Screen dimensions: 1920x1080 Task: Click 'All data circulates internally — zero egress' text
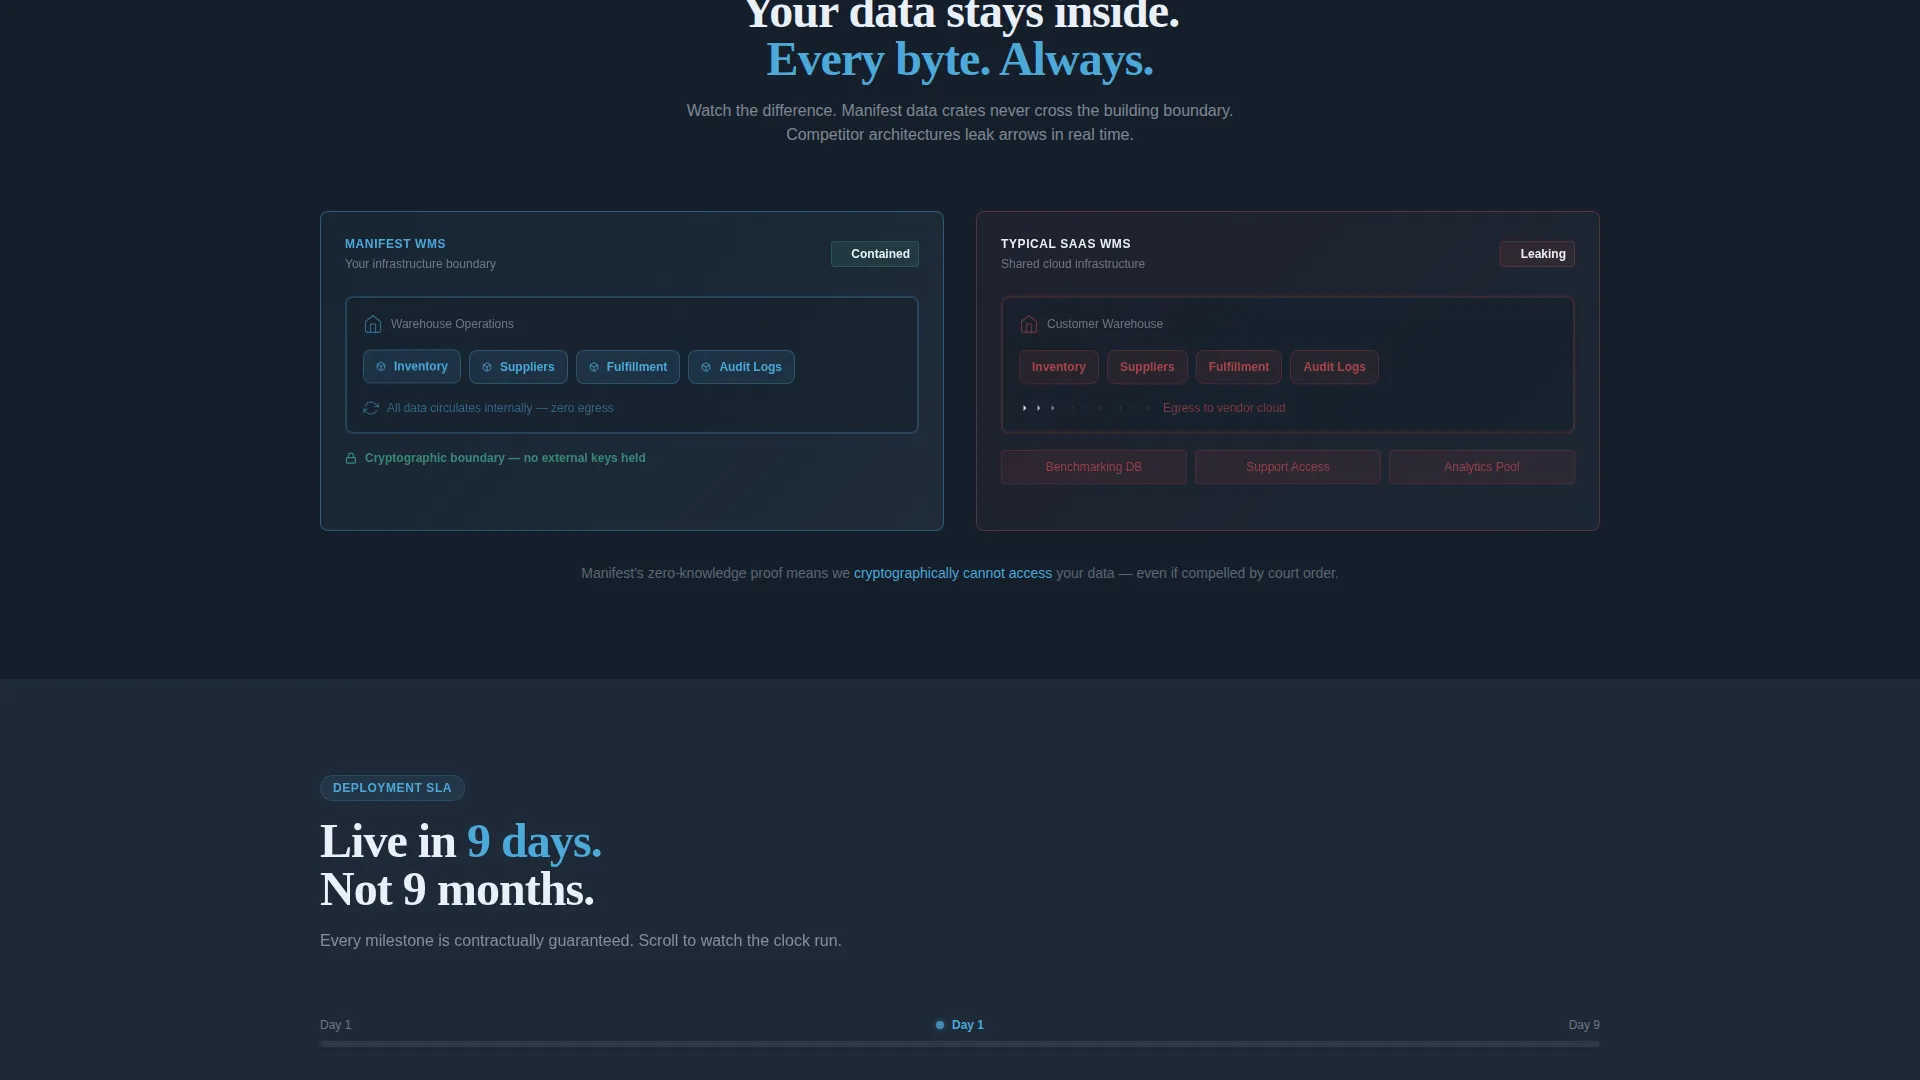(x=500, y=408)
